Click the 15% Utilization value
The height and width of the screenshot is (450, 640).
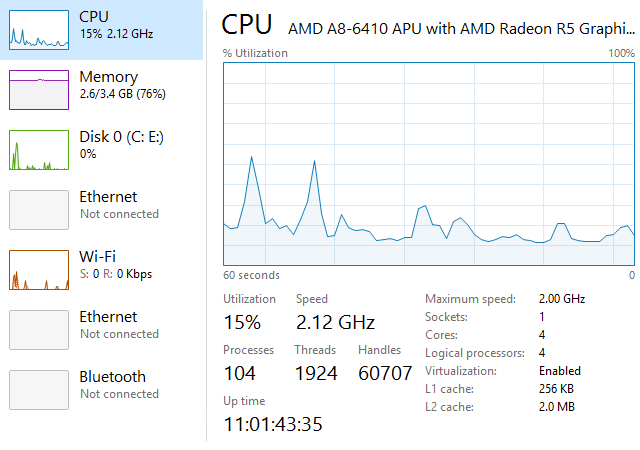242,322
